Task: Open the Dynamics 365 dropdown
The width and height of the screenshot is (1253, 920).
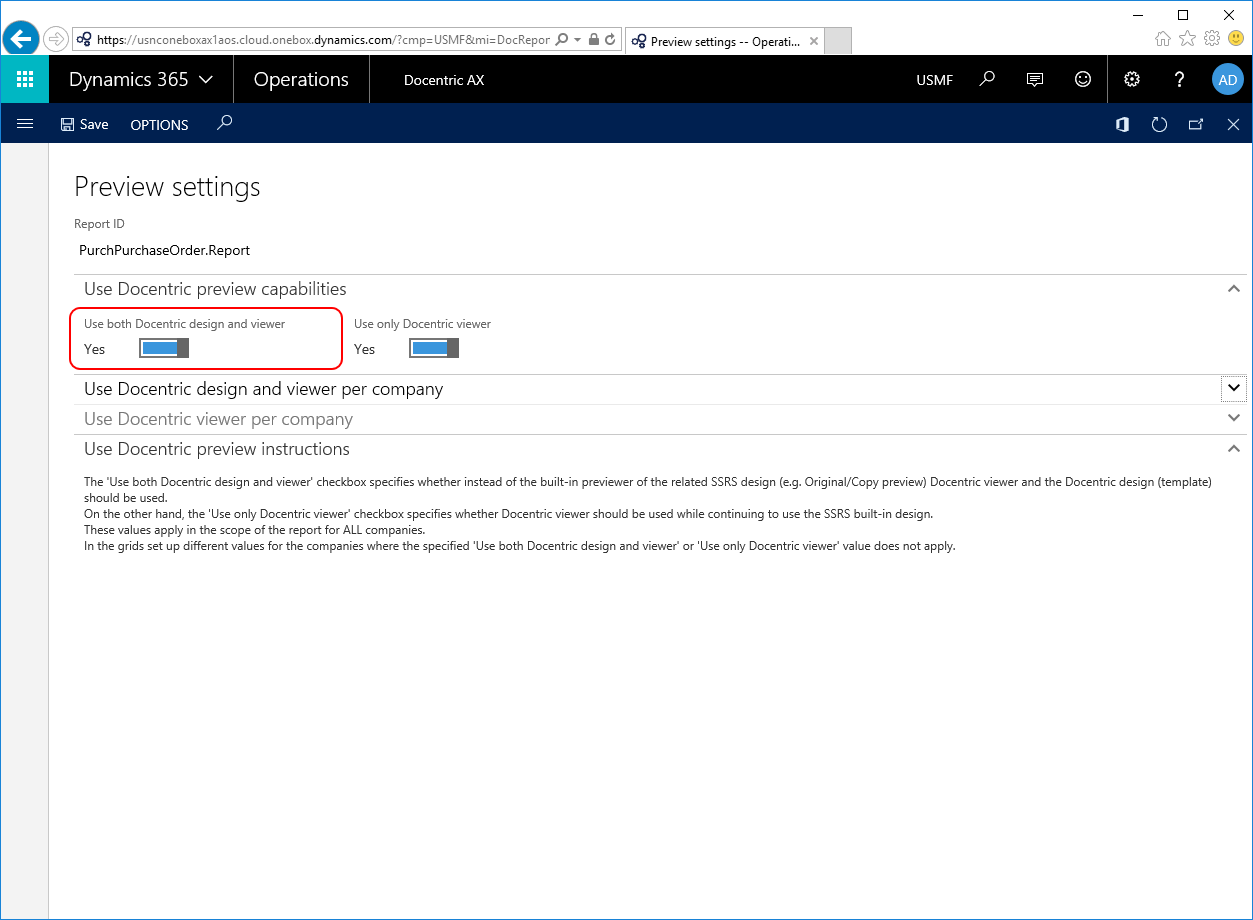Action: click(141, 79)
